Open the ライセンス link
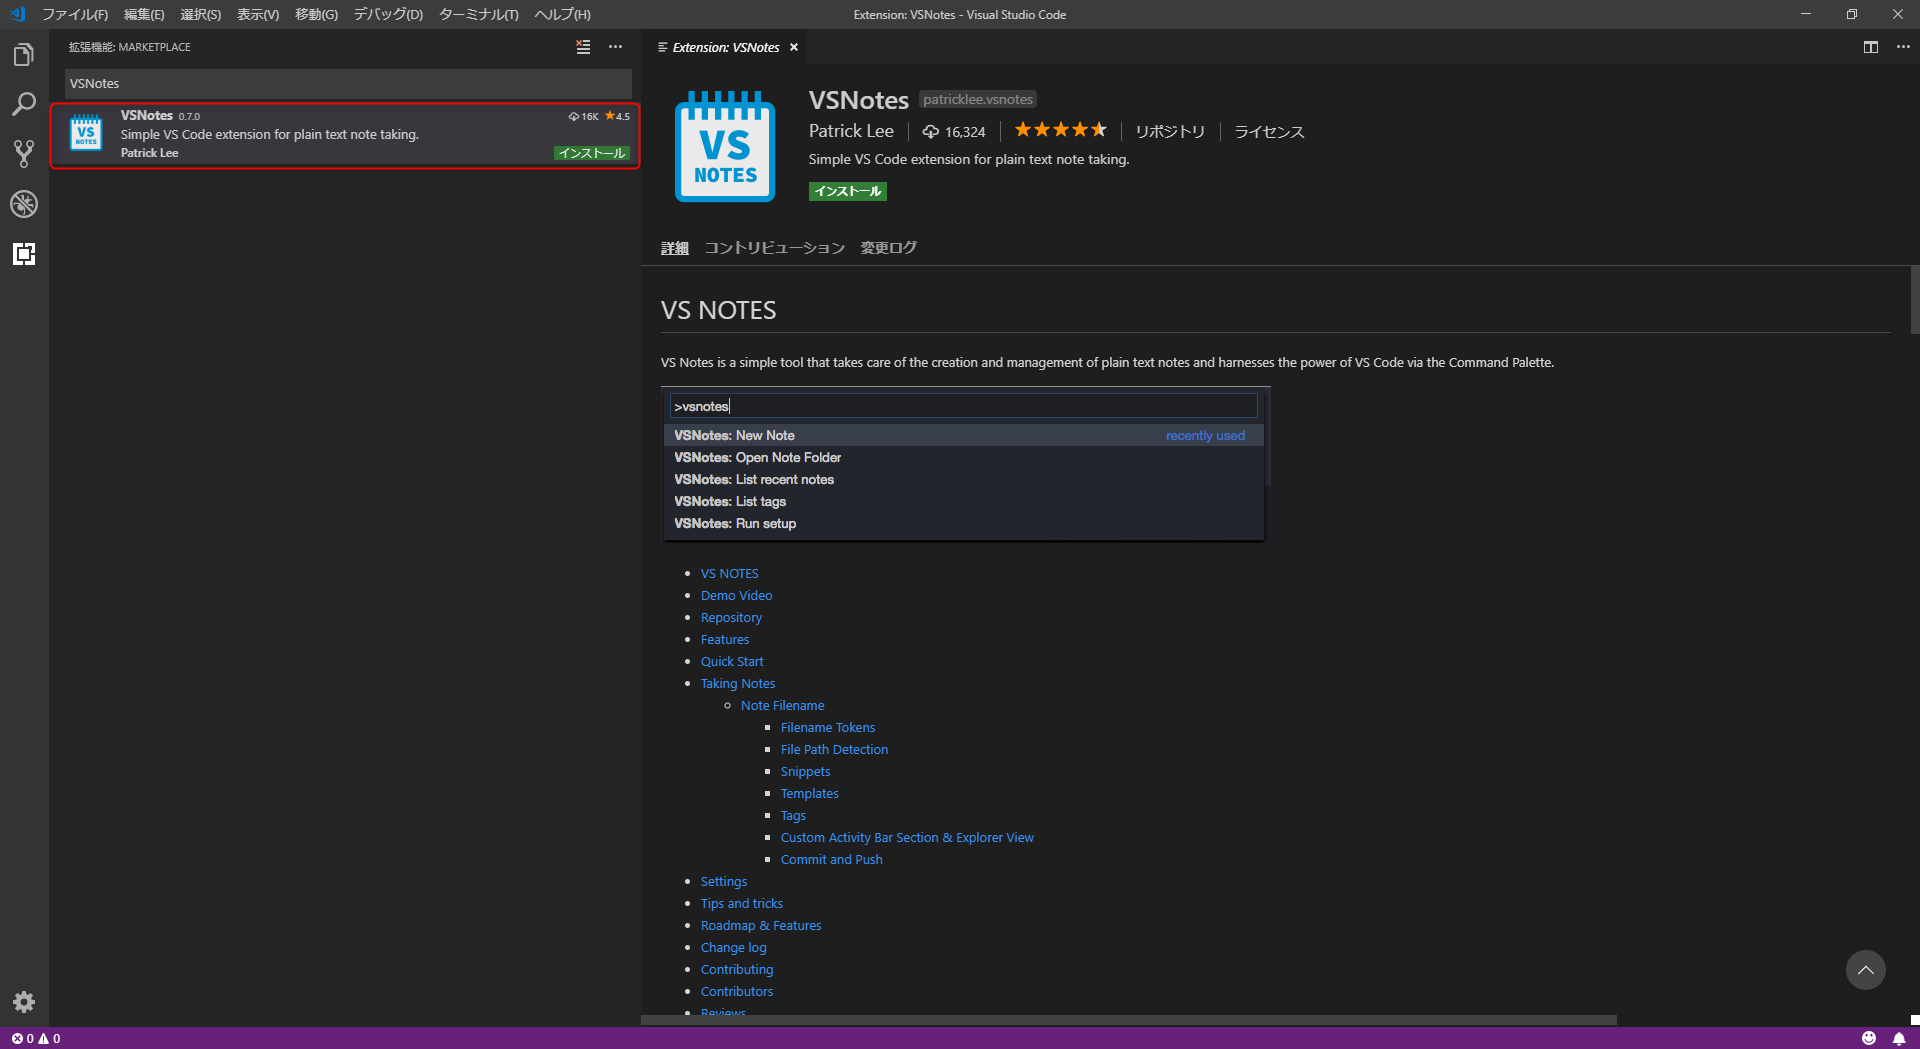The width and height of the screenshot is (1920, 1049). point(1269,132)
